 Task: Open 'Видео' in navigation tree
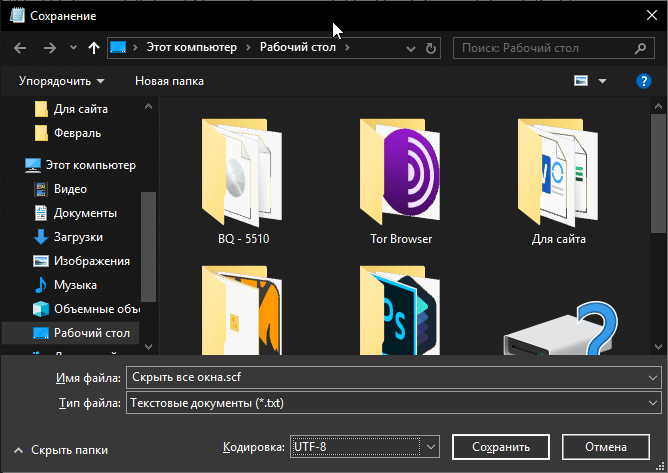click(x=70, y=189)
